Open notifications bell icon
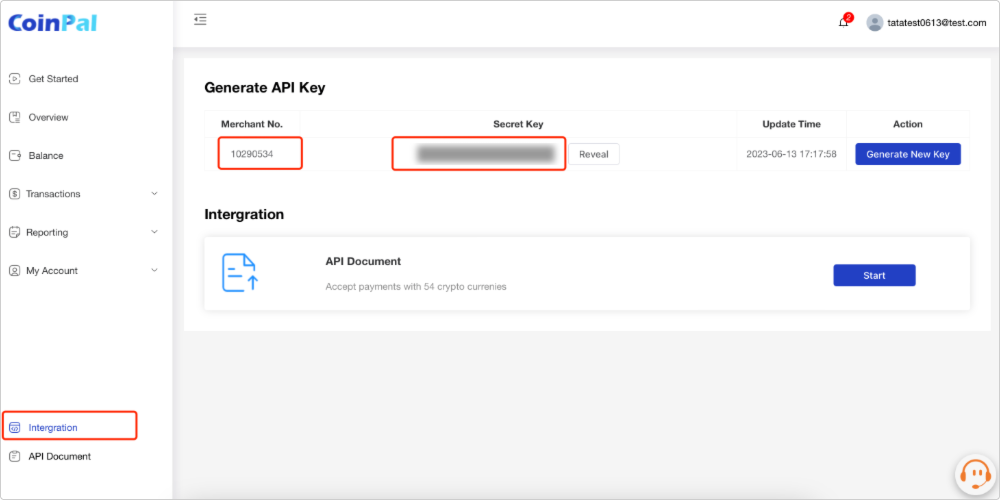This screenshot has width=1000, height=500. click(x=843, y=22)
